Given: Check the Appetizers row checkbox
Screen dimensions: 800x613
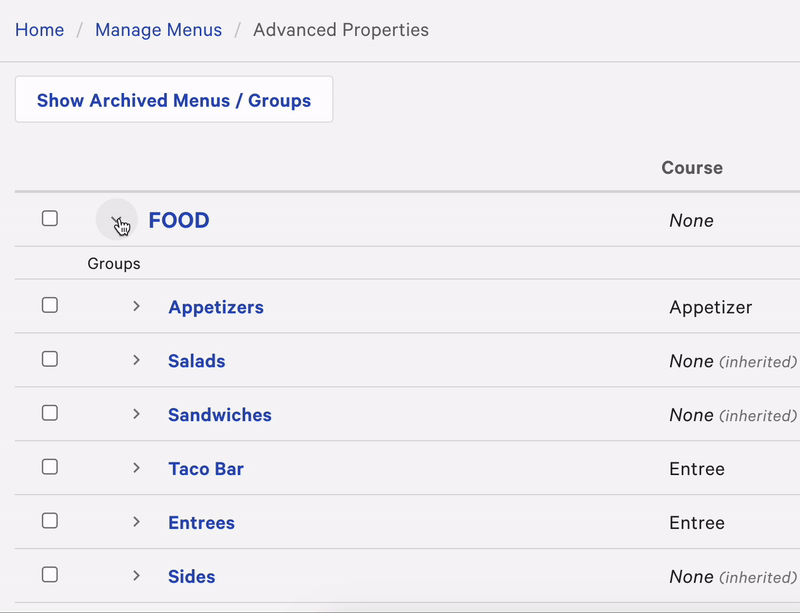Looking at the screenshot, I should pos(50,305).
